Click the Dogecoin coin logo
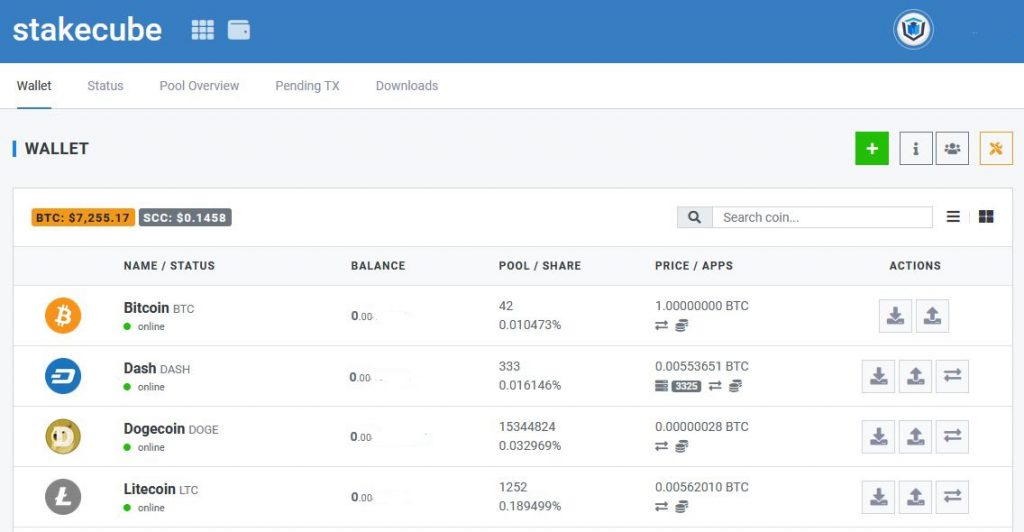 coord(63,436)
